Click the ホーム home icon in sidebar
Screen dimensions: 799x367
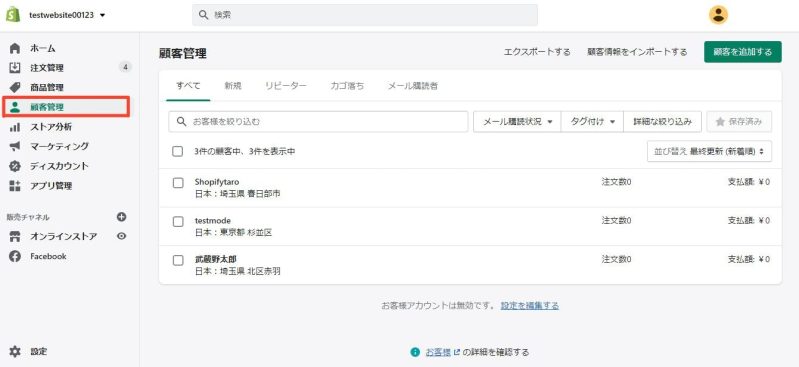point(15,48)
